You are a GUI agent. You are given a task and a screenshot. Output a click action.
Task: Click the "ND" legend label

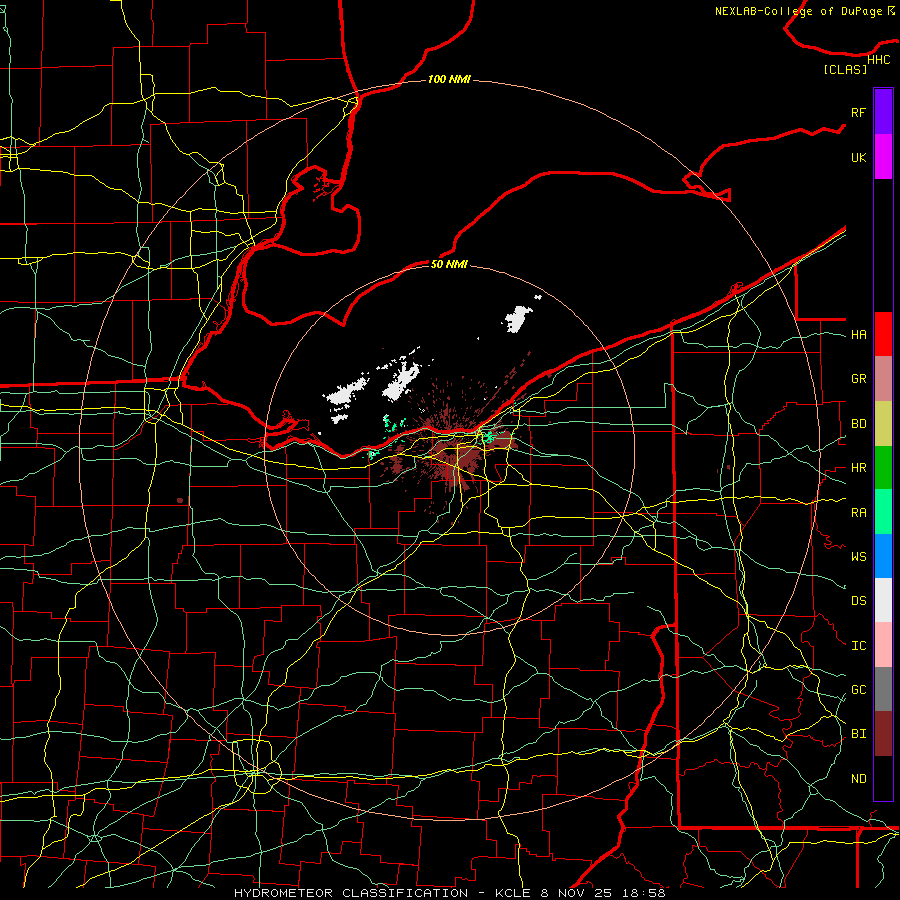coord(858,778)
